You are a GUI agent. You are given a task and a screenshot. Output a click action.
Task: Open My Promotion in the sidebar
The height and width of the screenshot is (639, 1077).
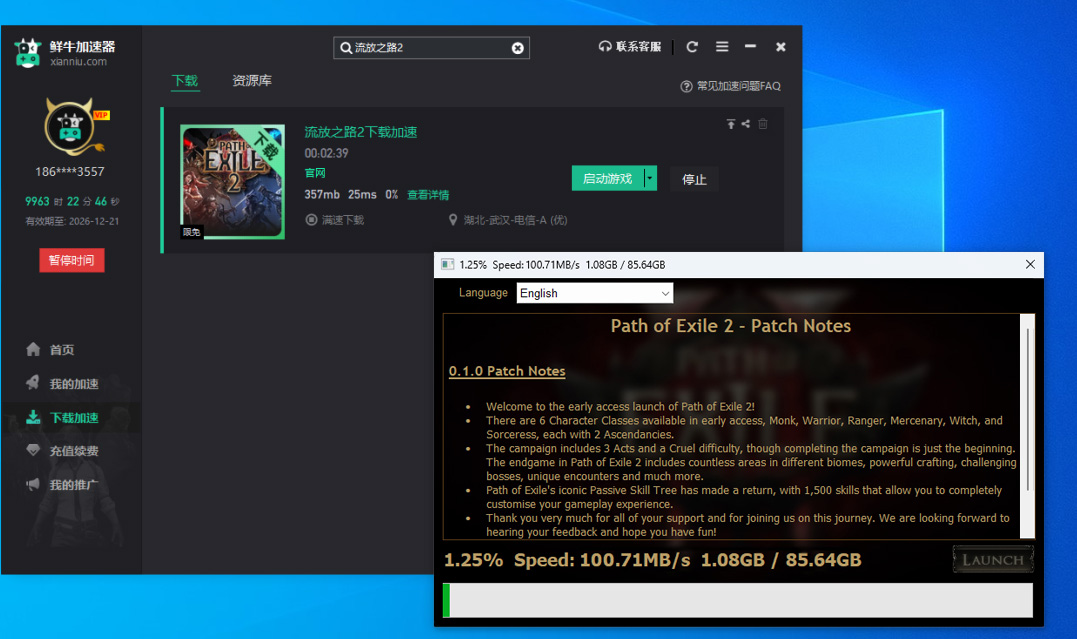coord(62,484)
